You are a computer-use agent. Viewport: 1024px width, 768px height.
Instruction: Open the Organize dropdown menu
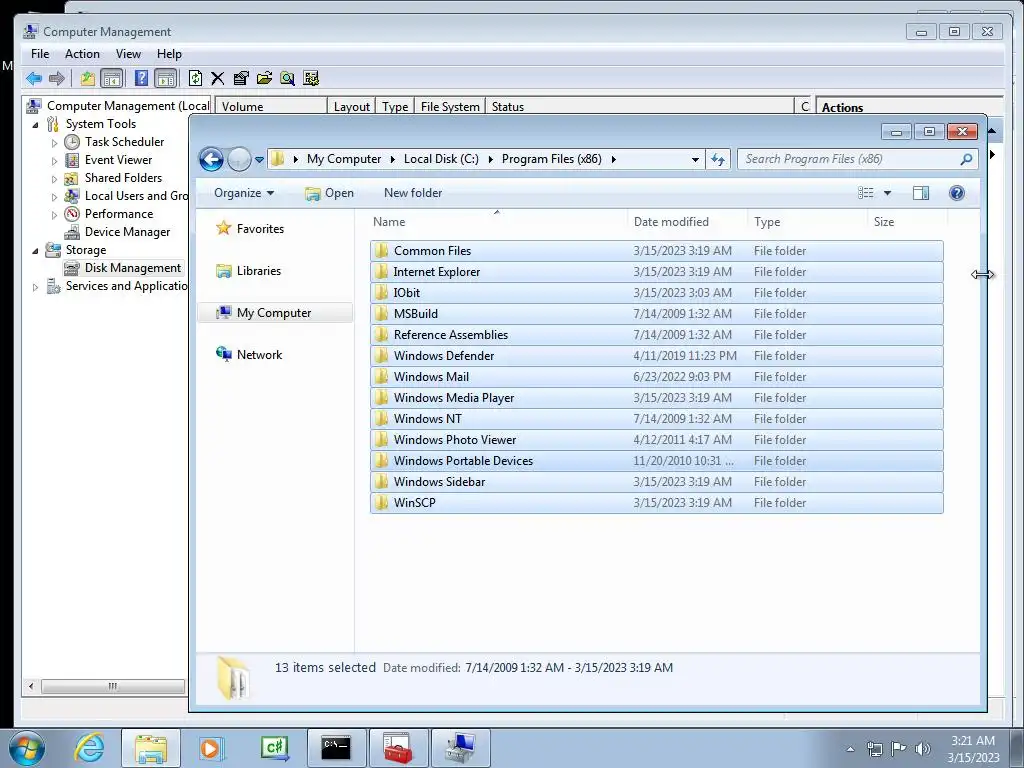pos(244,193)
